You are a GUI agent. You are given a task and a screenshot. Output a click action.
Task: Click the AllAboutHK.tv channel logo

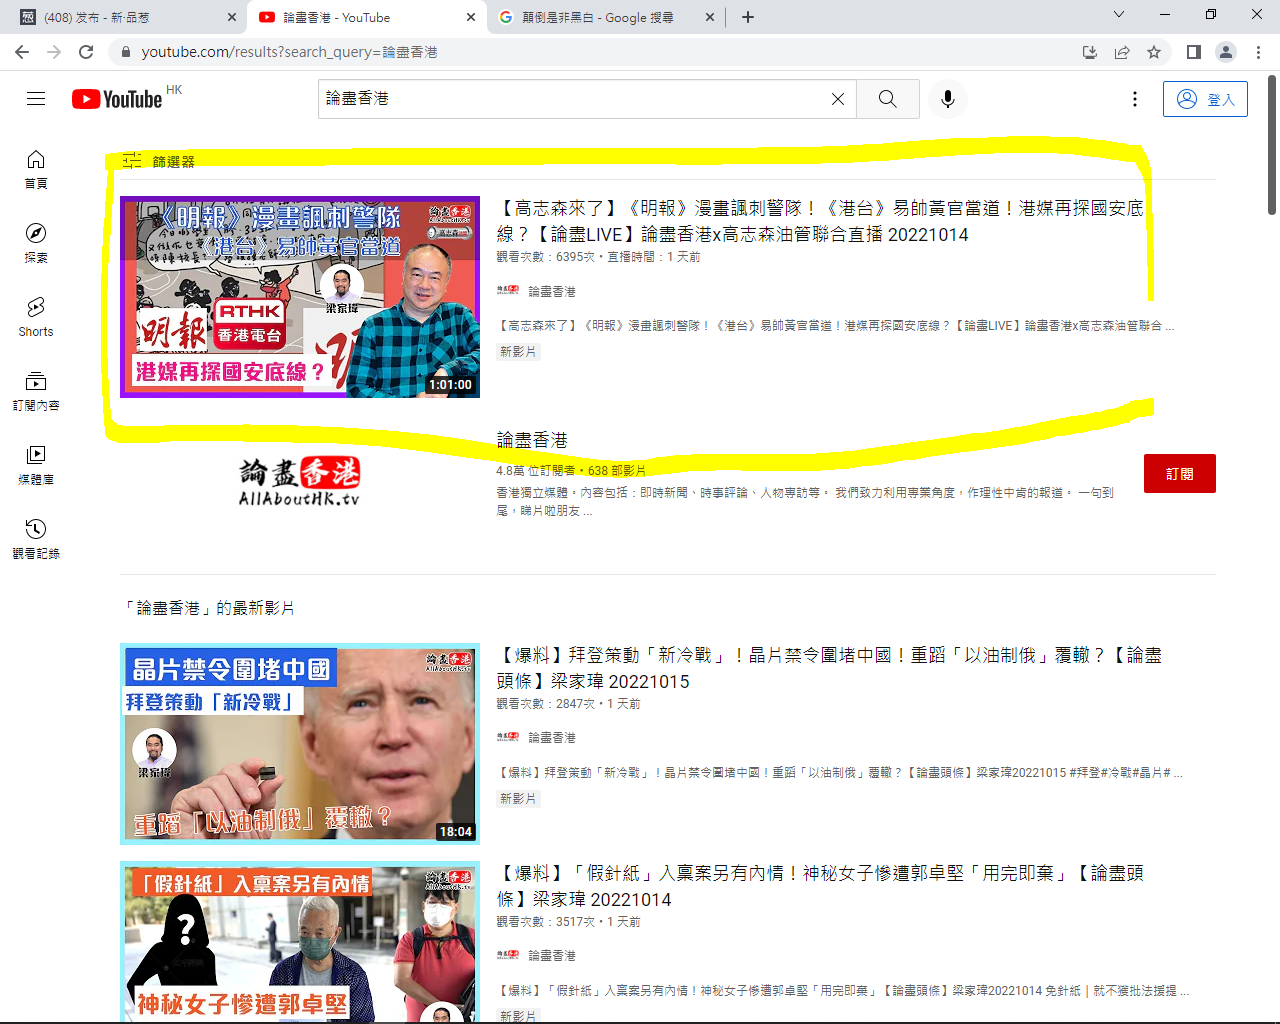coord(299,481)
